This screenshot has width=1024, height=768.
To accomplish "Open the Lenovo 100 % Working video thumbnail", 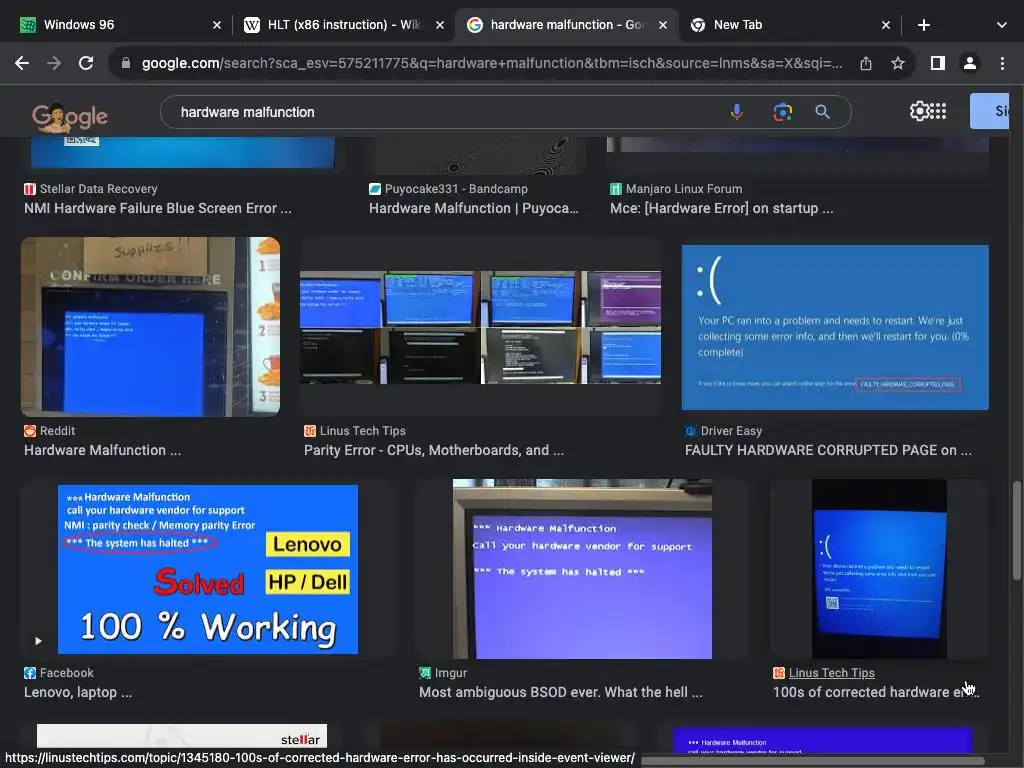I will 208,569.
